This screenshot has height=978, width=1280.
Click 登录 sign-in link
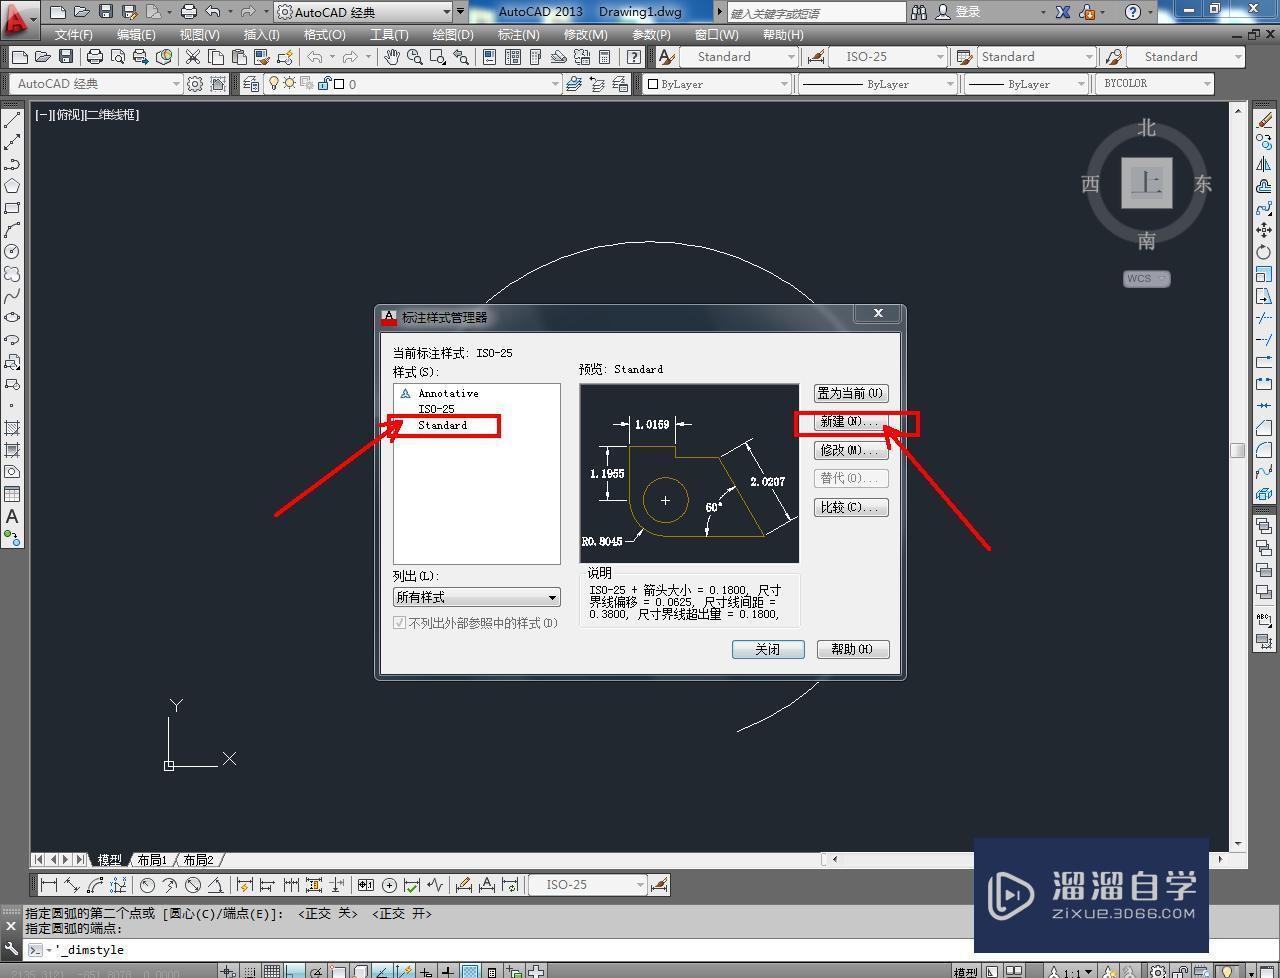coord(968,12)
